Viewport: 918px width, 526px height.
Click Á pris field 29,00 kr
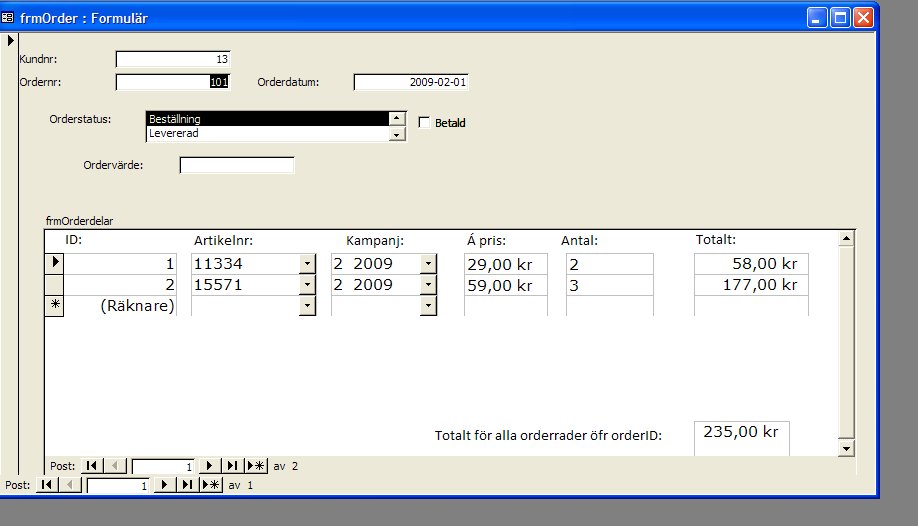506,264
